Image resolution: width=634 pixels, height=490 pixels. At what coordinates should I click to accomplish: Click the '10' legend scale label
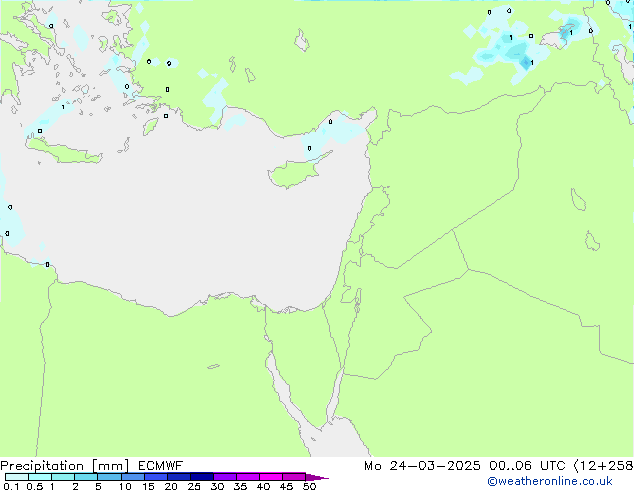(x=125, y=486)
